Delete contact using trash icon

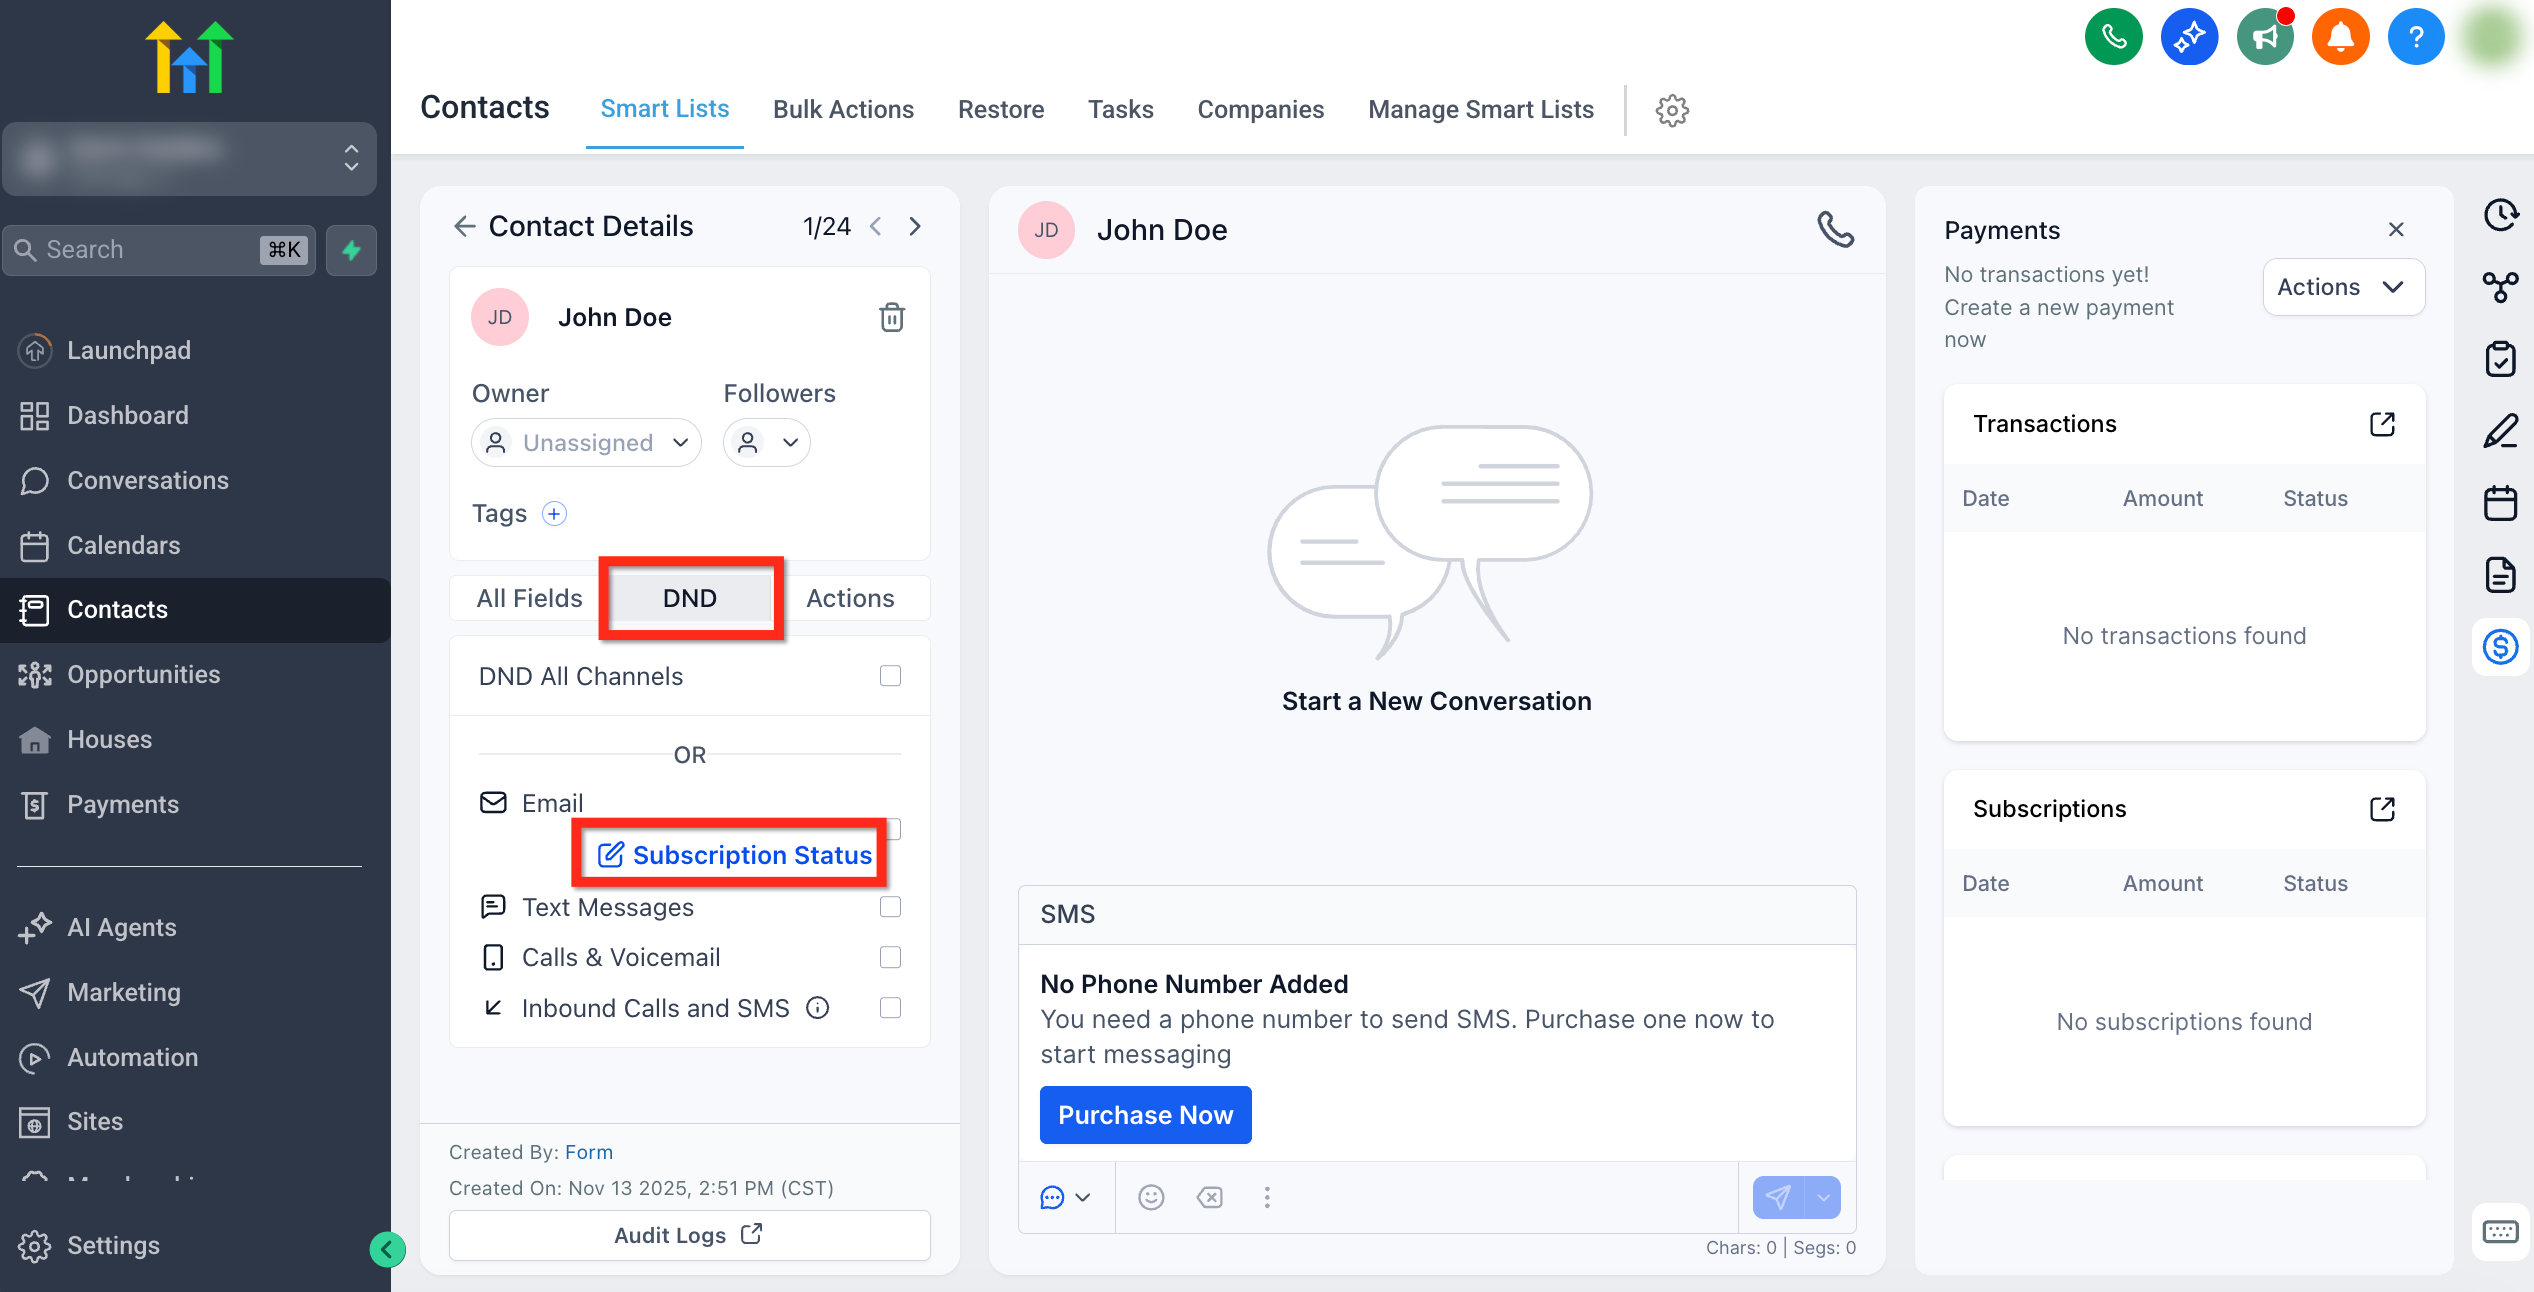[891, 318]
